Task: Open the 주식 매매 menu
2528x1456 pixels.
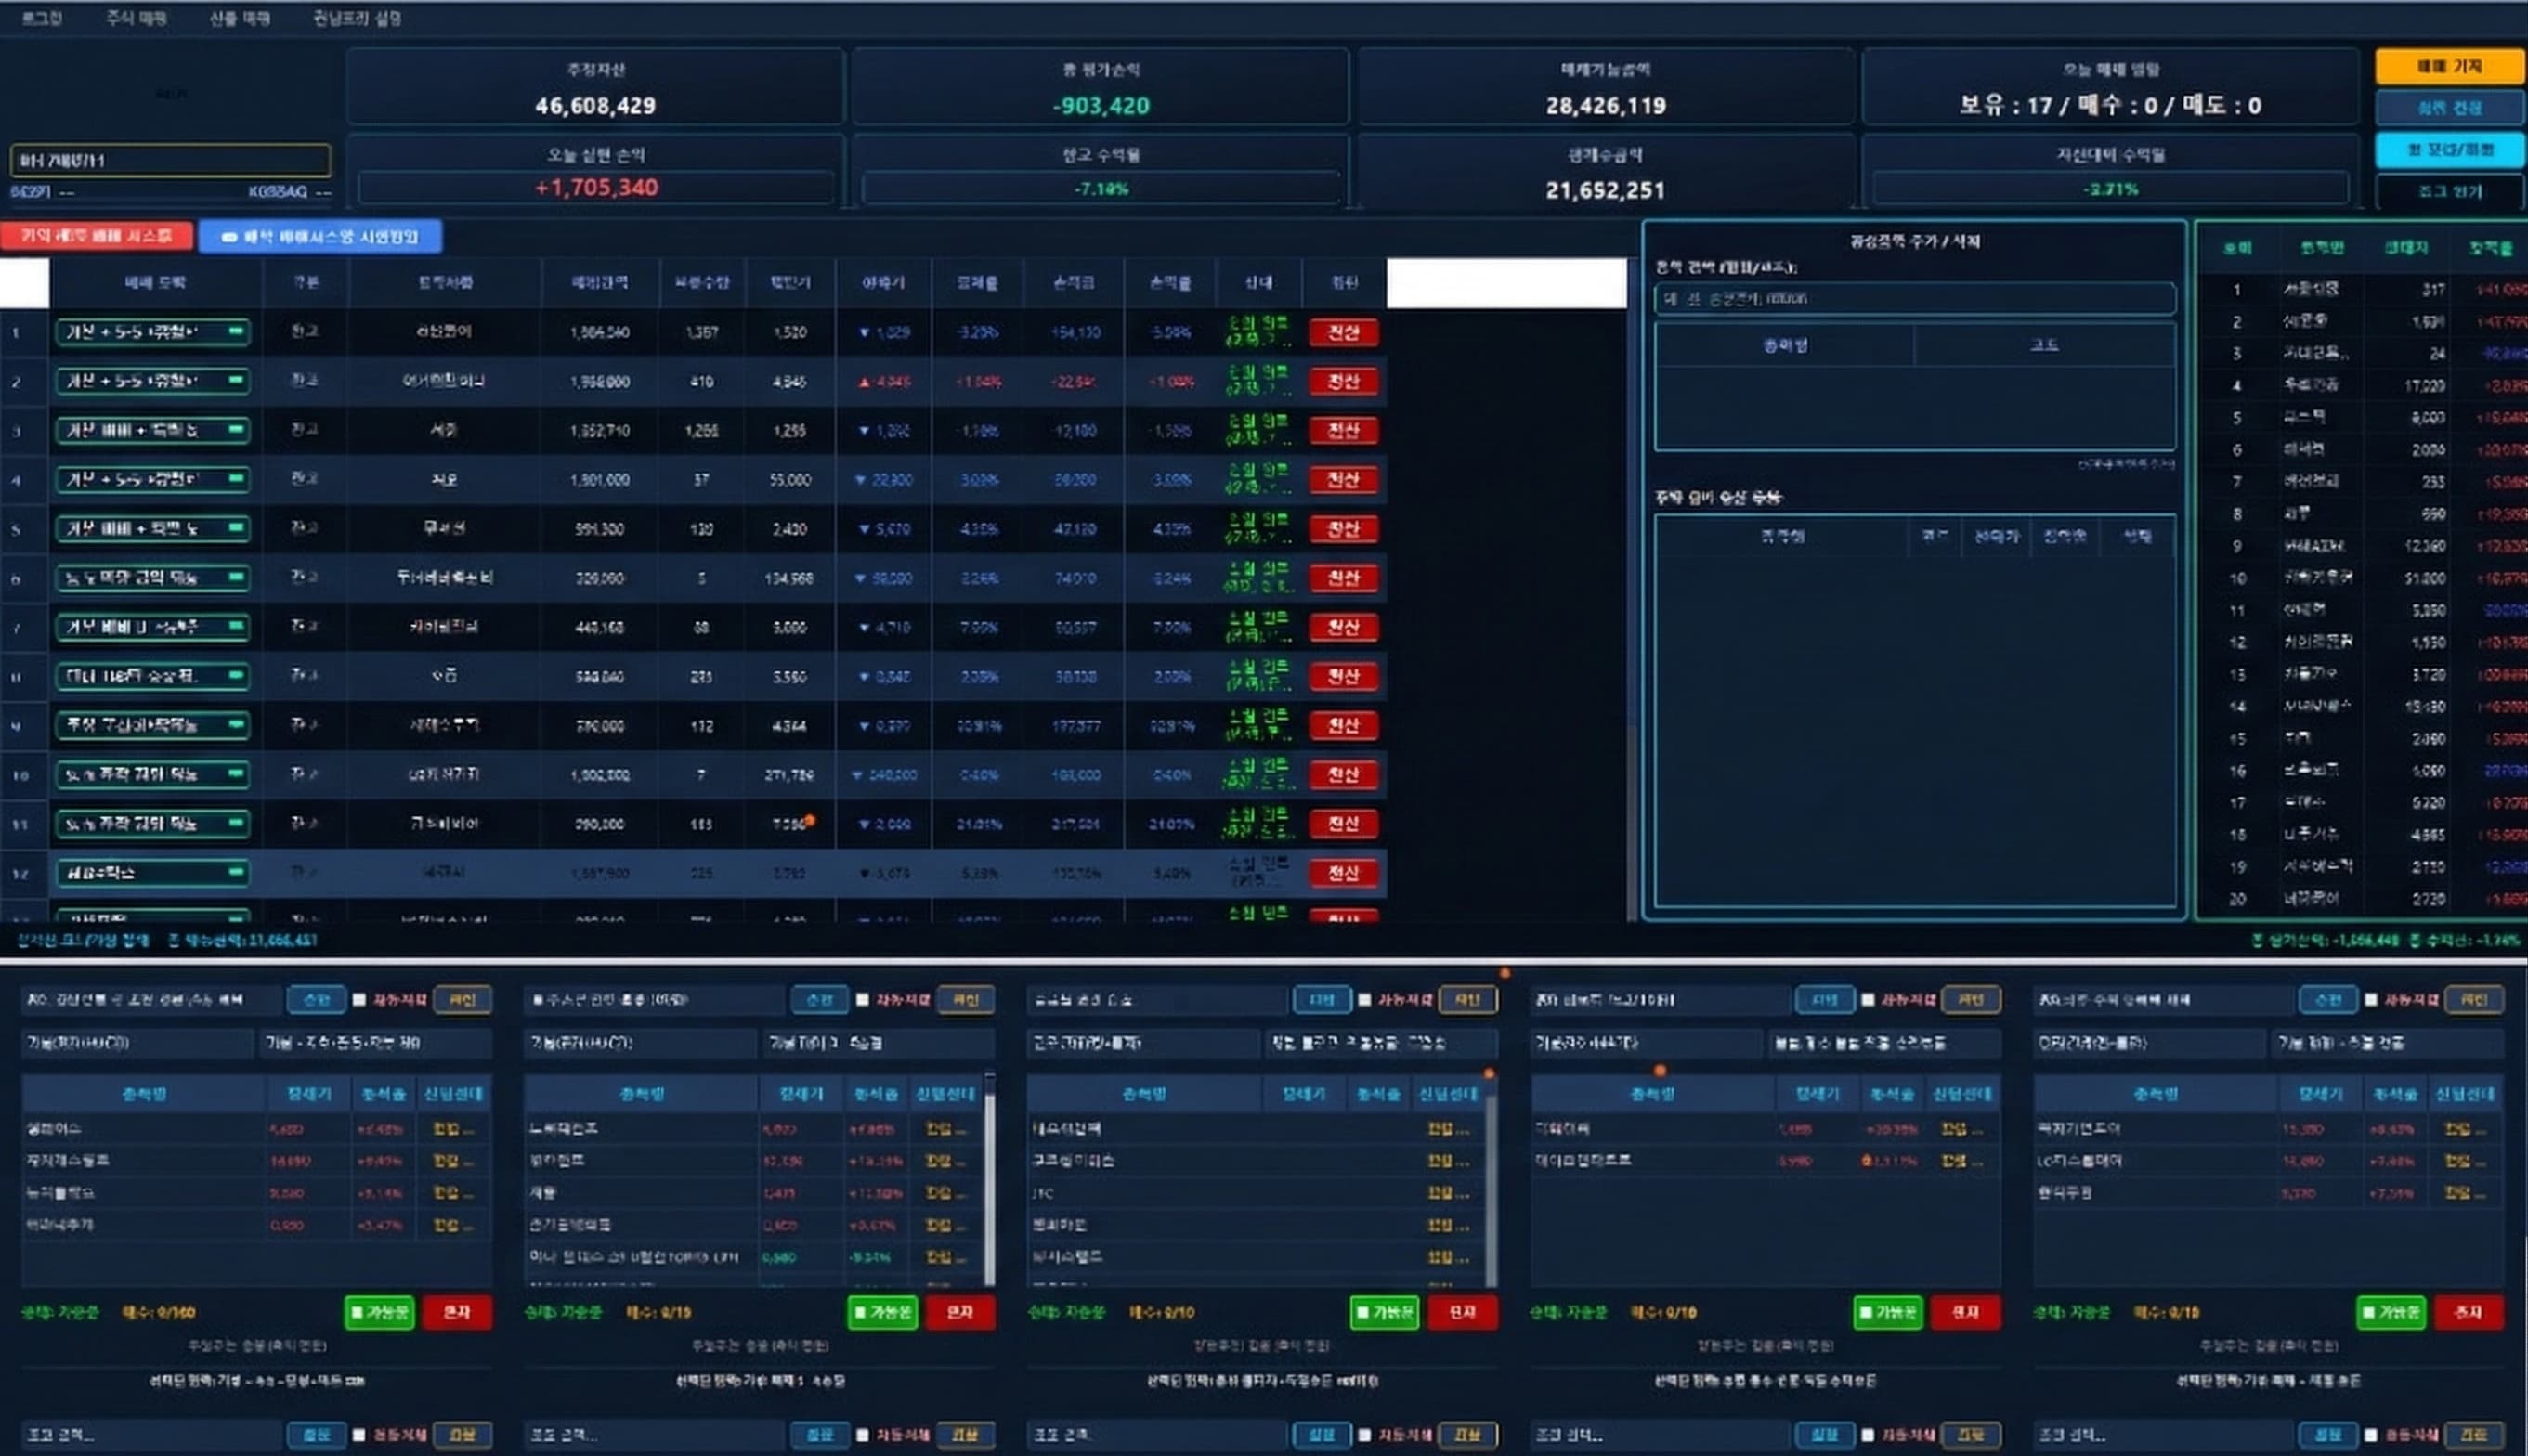Action: point(135,17)
